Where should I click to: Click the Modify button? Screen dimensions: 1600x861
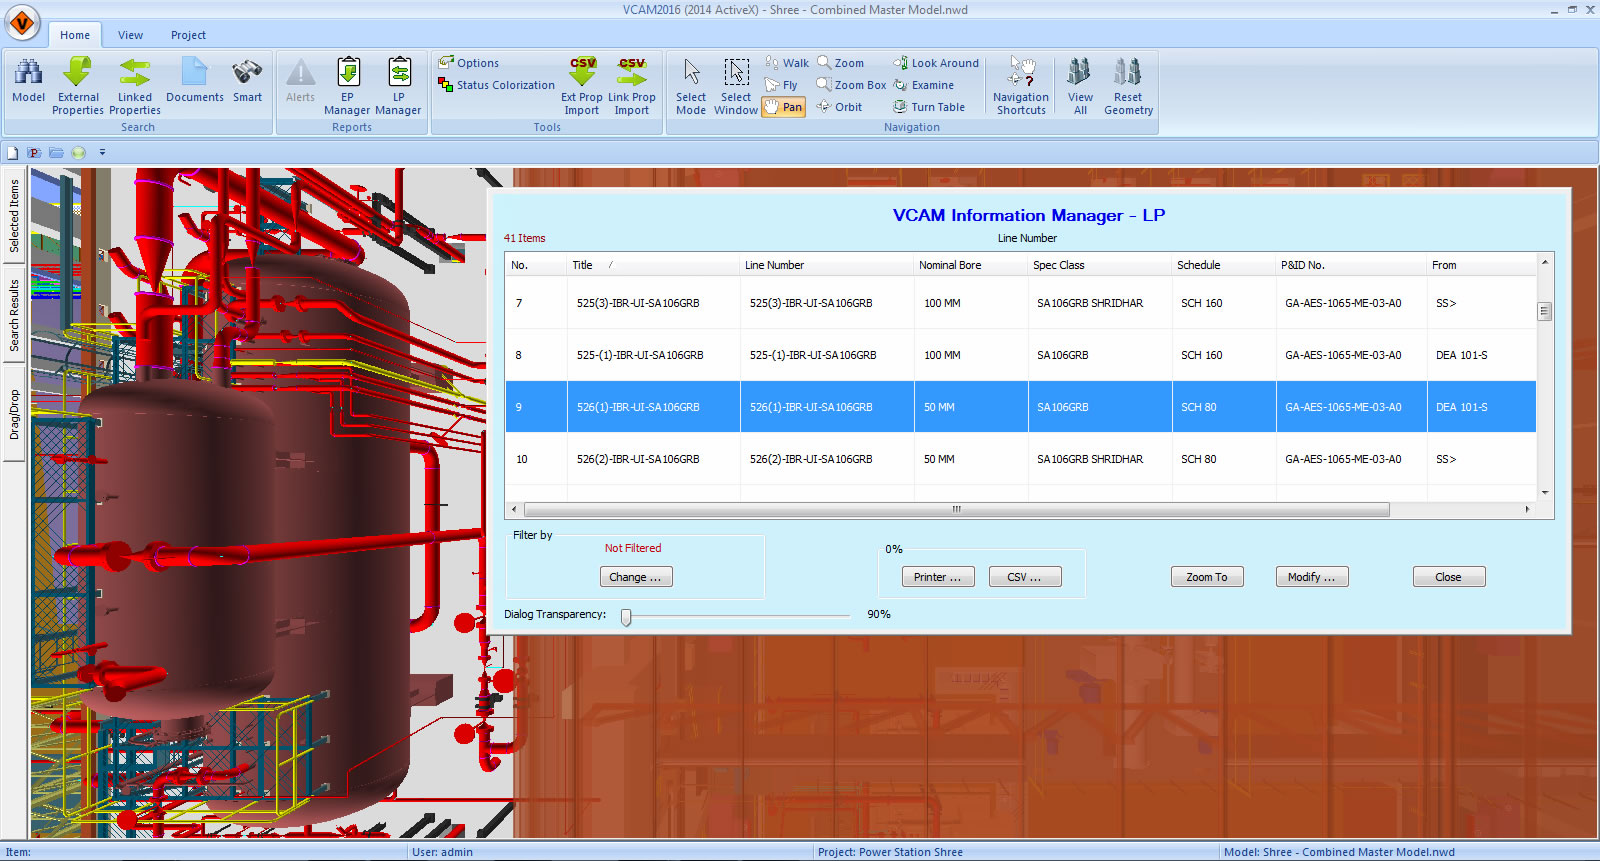pos(1311,577)
